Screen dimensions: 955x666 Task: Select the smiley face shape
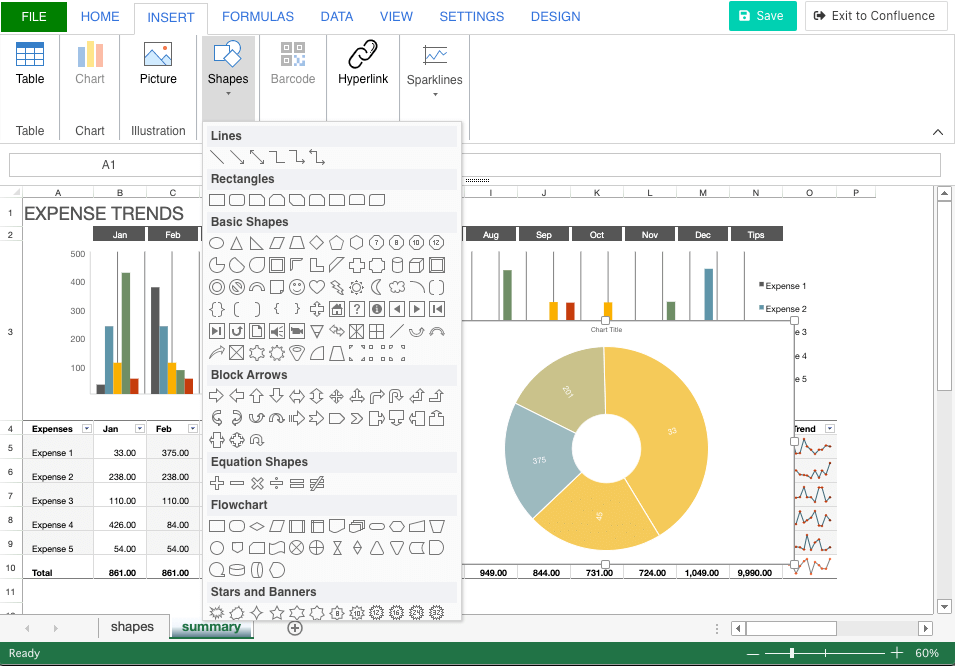point(297,287)
